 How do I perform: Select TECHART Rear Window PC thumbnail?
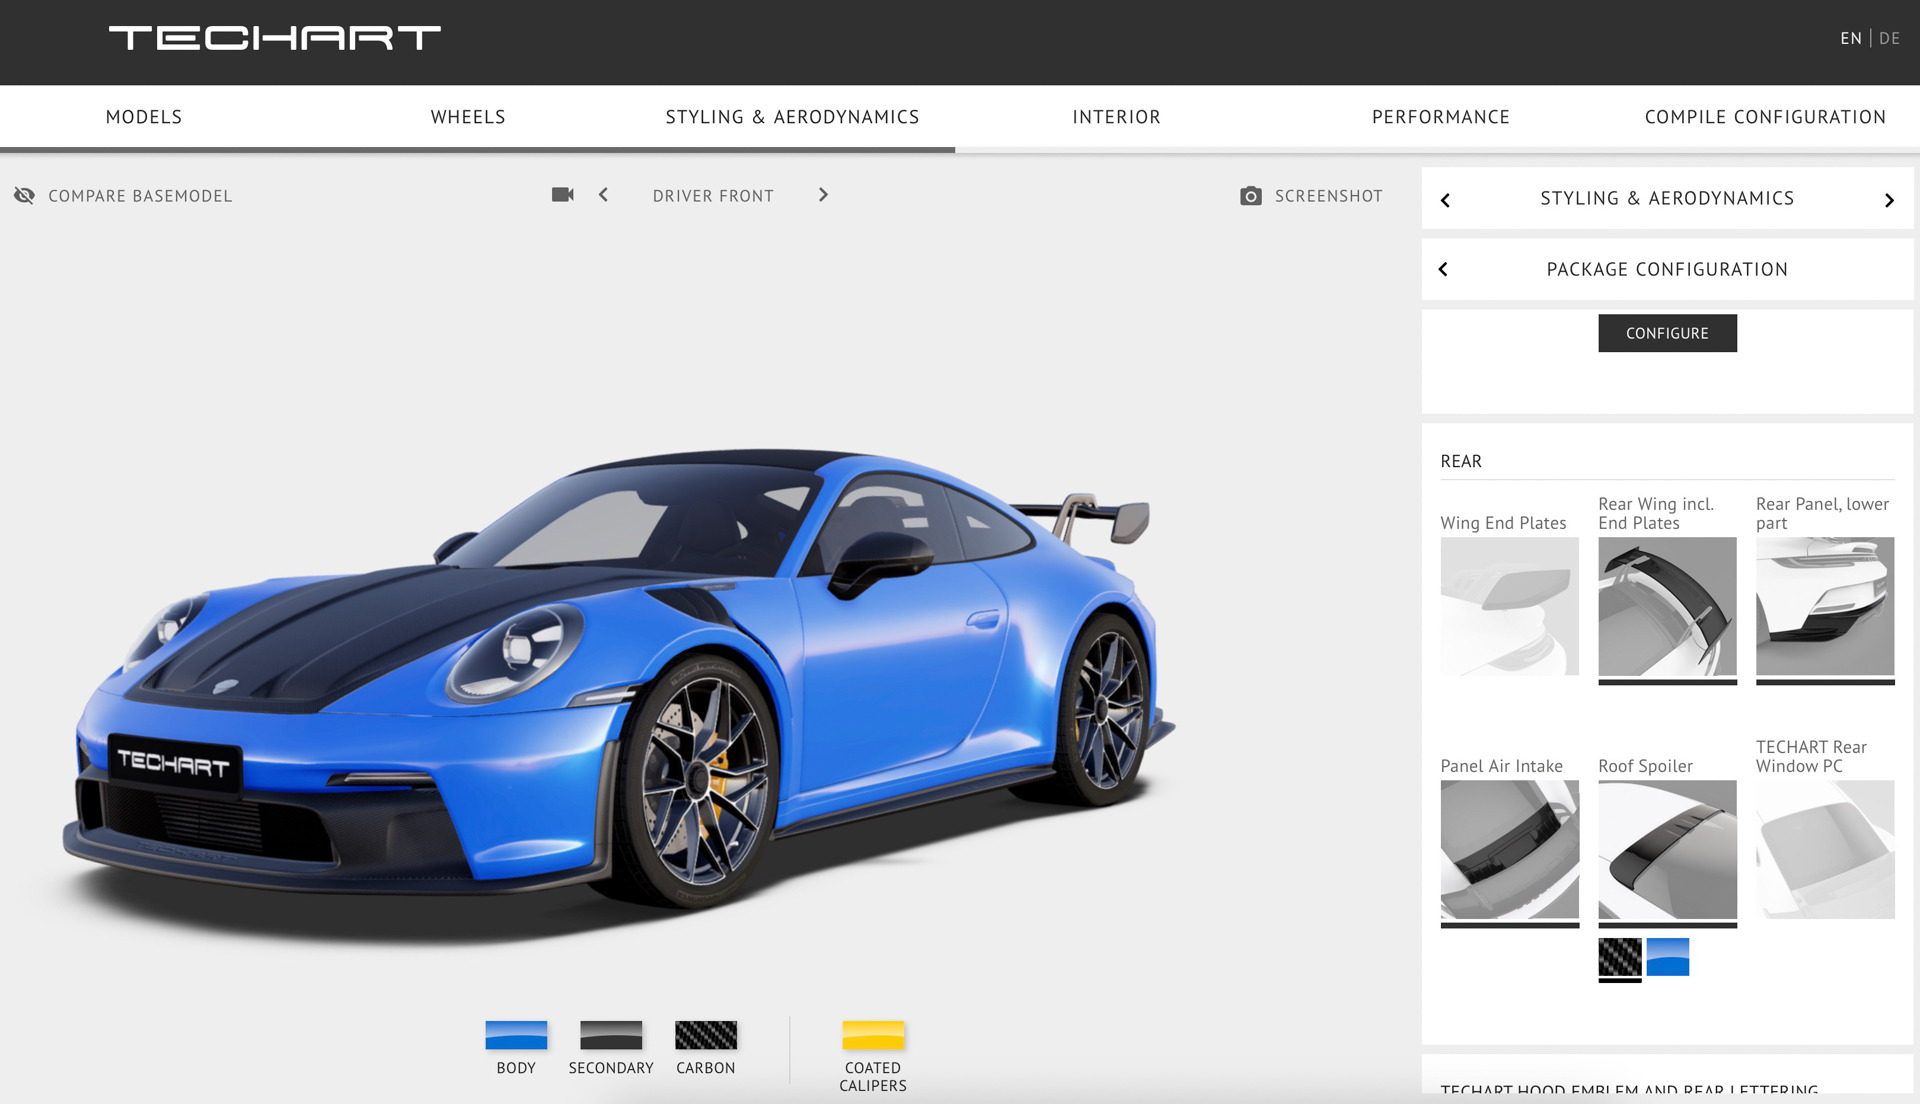1825,849
